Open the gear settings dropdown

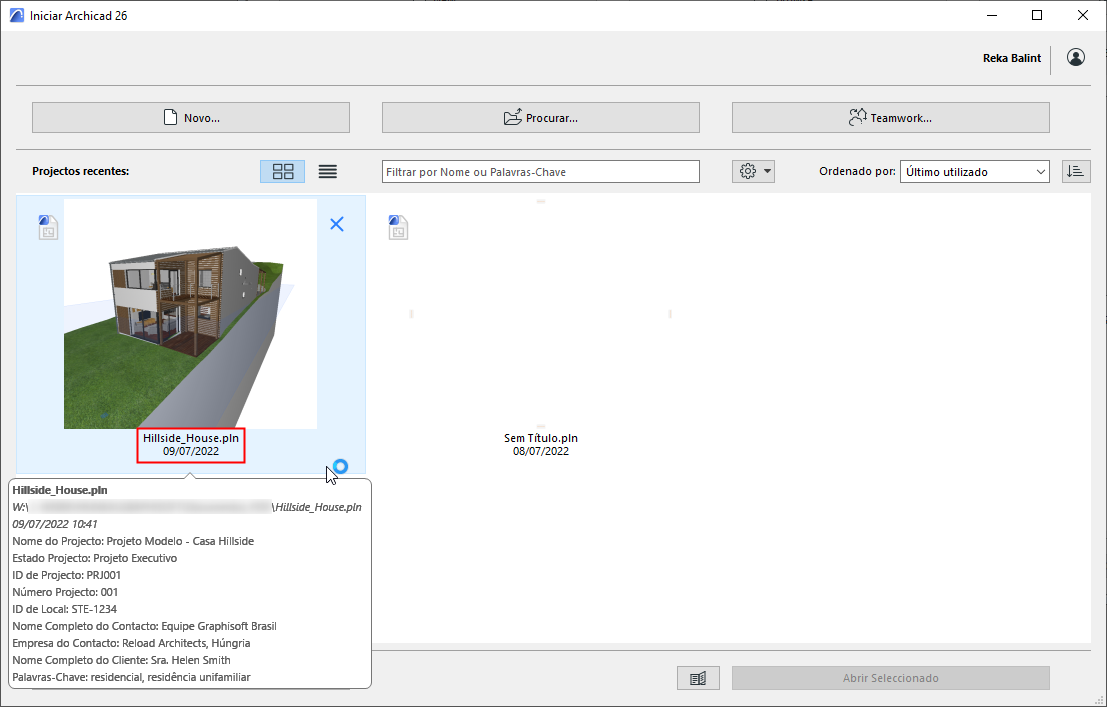[753, 172]
